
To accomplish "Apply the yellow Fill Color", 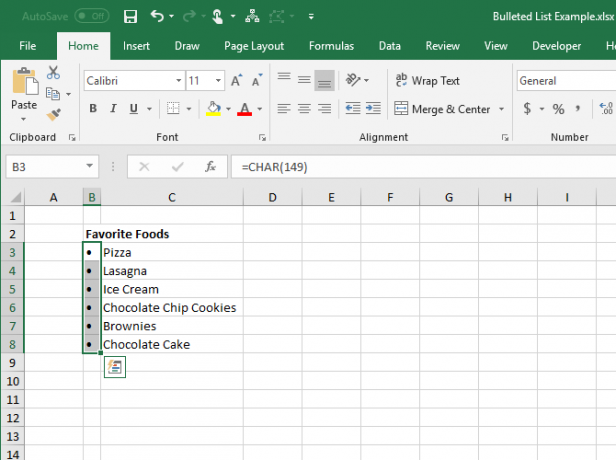I will pos(214,108).
